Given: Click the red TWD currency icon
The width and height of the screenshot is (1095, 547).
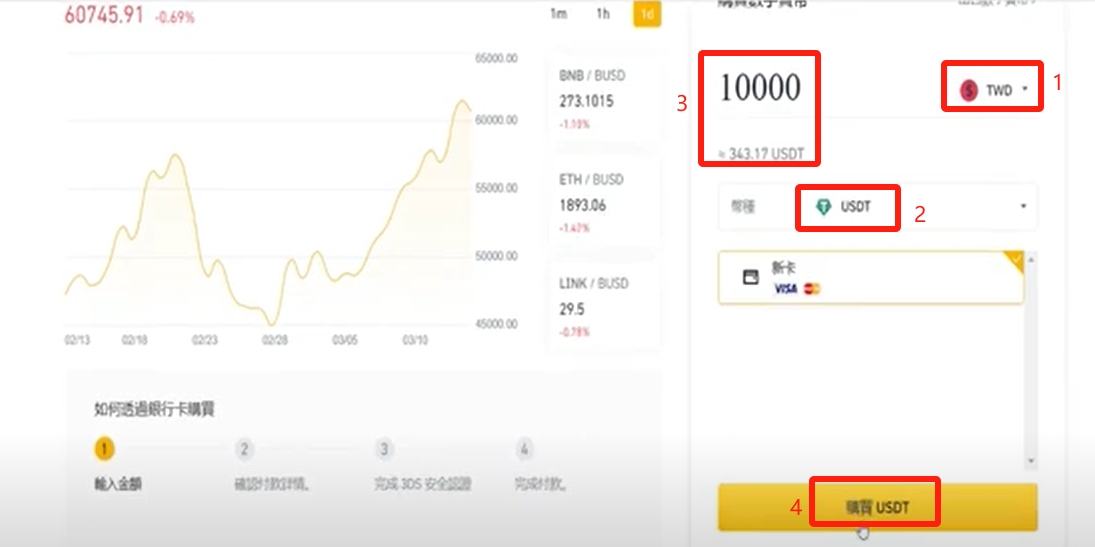Looking at the screenshot, I should click(969, 89).
